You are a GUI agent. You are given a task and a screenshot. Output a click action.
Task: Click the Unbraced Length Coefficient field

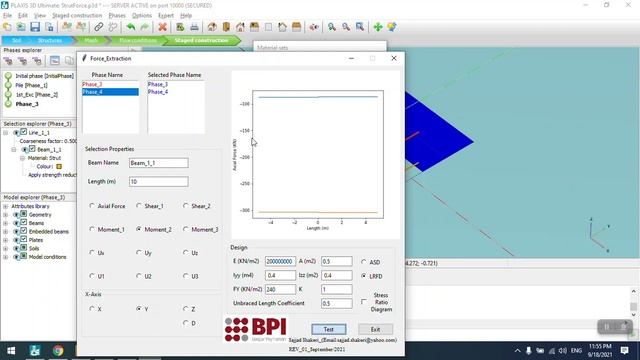[x=336, y=303]
